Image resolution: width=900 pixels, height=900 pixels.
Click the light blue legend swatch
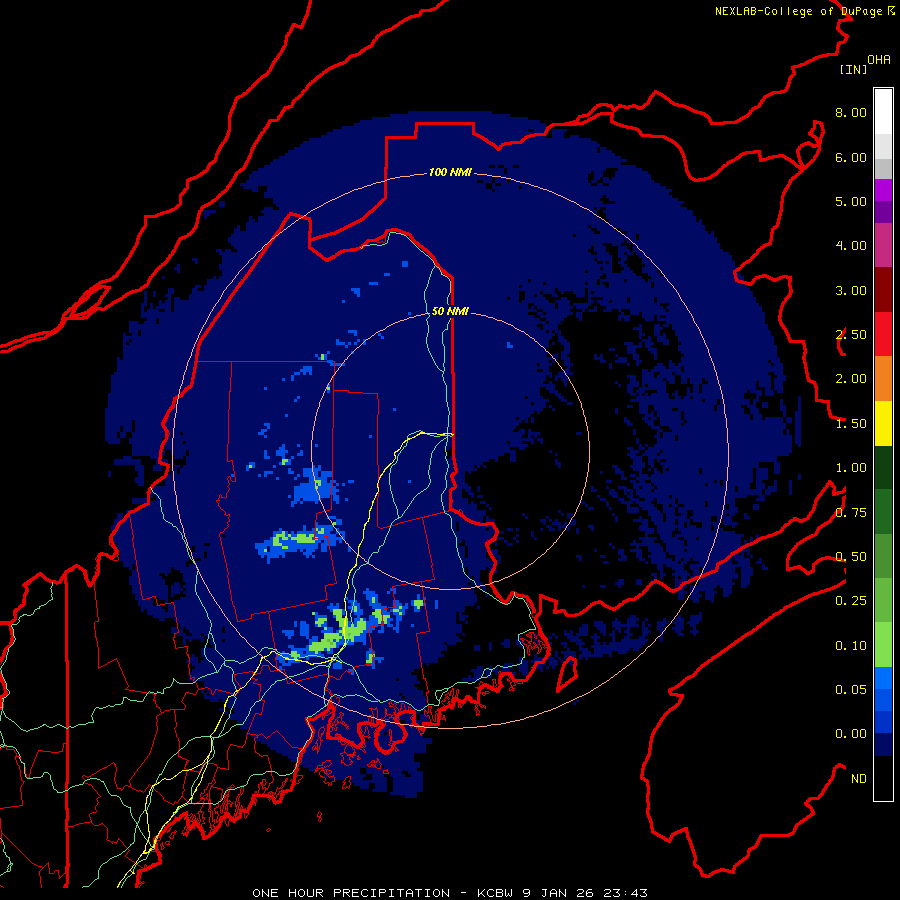point(883,678)
